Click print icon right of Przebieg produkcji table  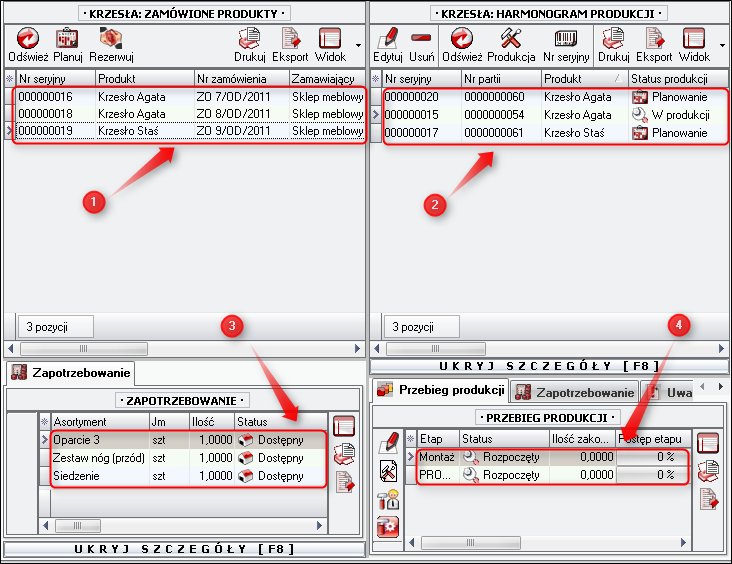[x=708, y=472]
